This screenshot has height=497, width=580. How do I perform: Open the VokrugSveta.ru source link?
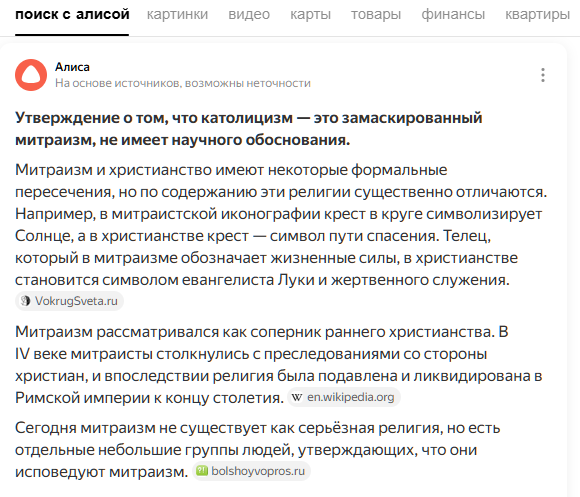(69, 301)
